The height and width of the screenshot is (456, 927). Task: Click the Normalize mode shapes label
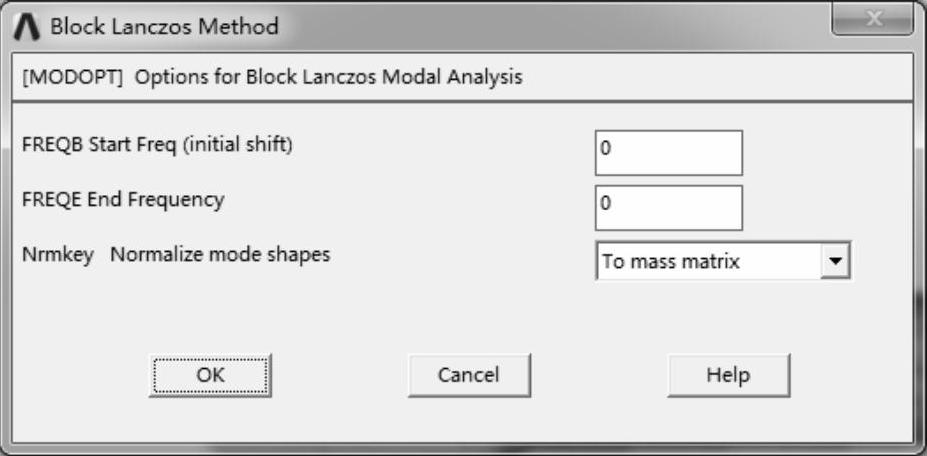pos(220,255)
